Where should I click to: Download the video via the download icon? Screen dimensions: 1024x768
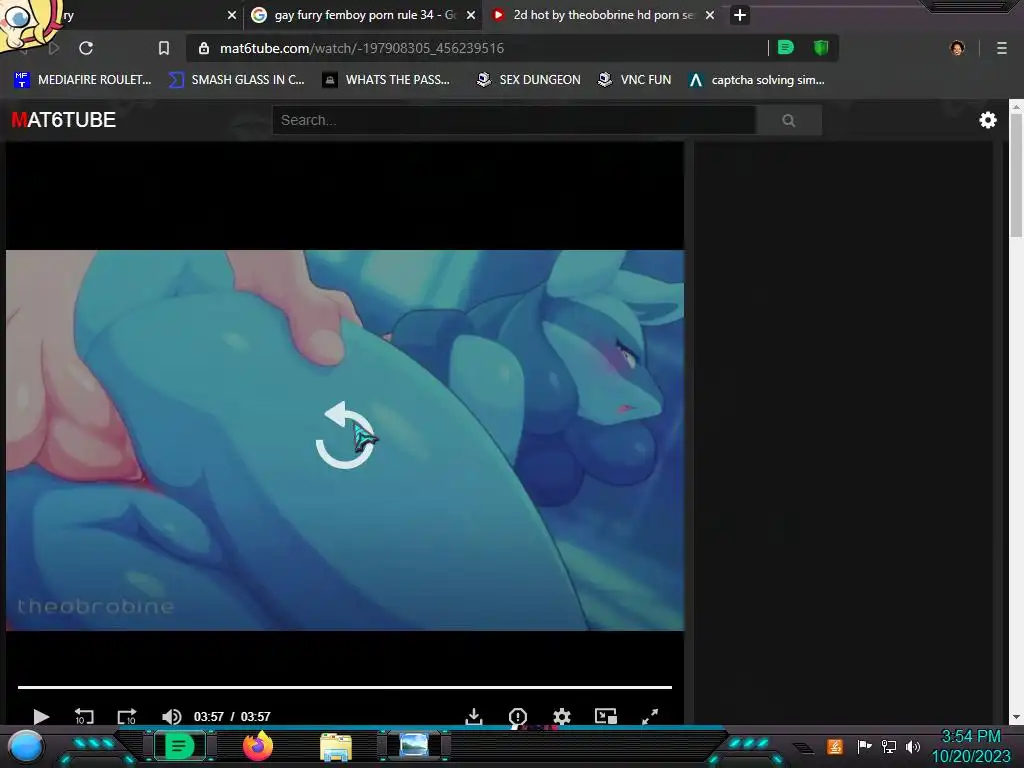click(474, 716)
